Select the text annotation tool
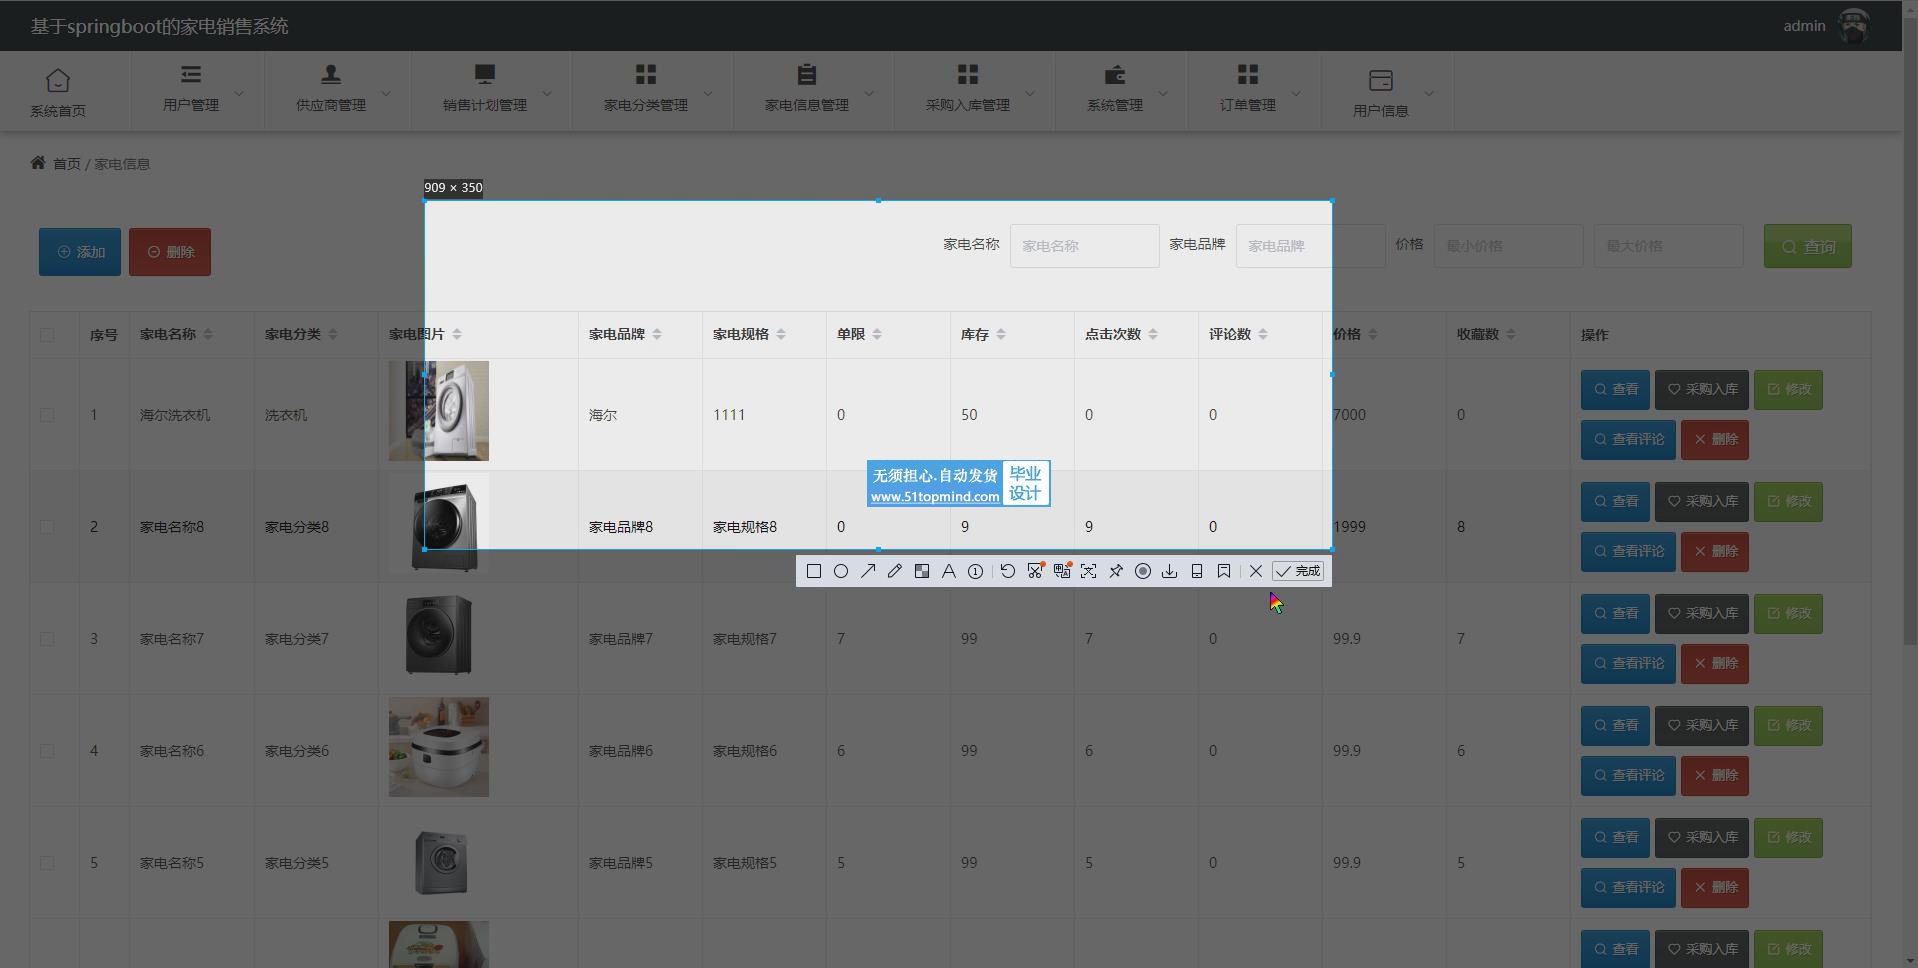Image resolution: width=1918 pixels, height=968 pixels. point(949,571)
